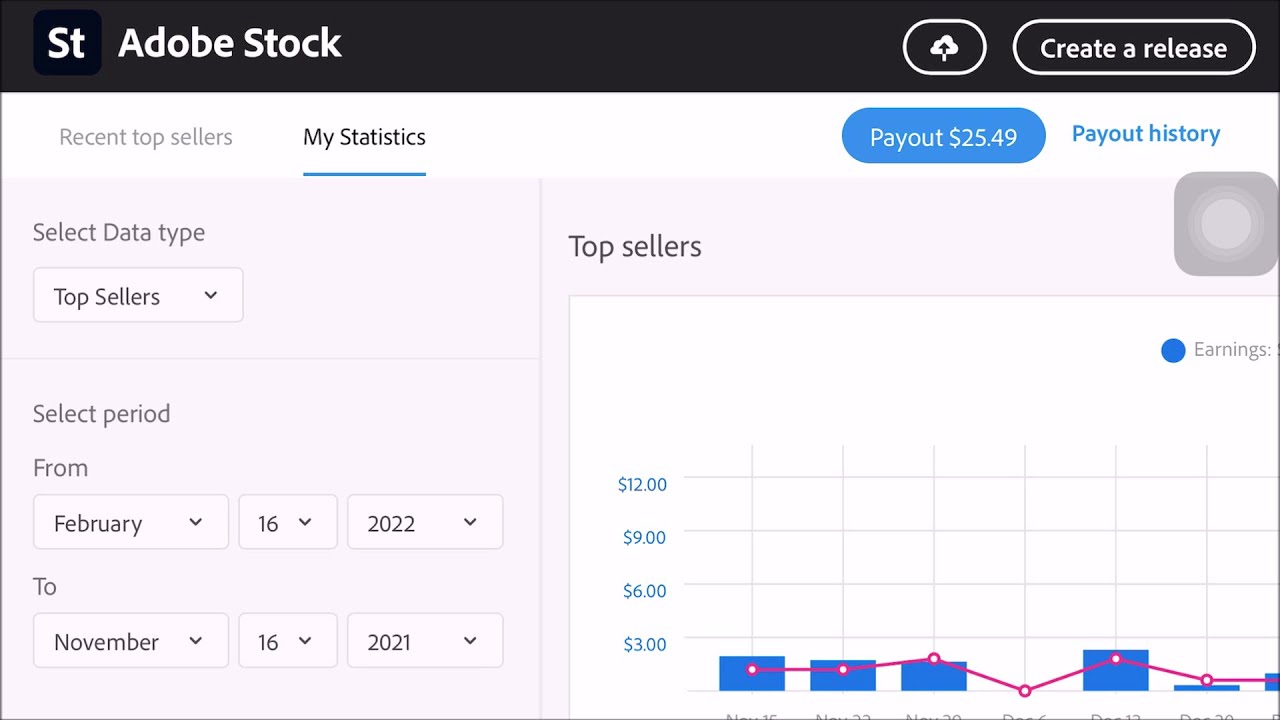
Task: Click the Create a release button
Action: point(1133,48)
